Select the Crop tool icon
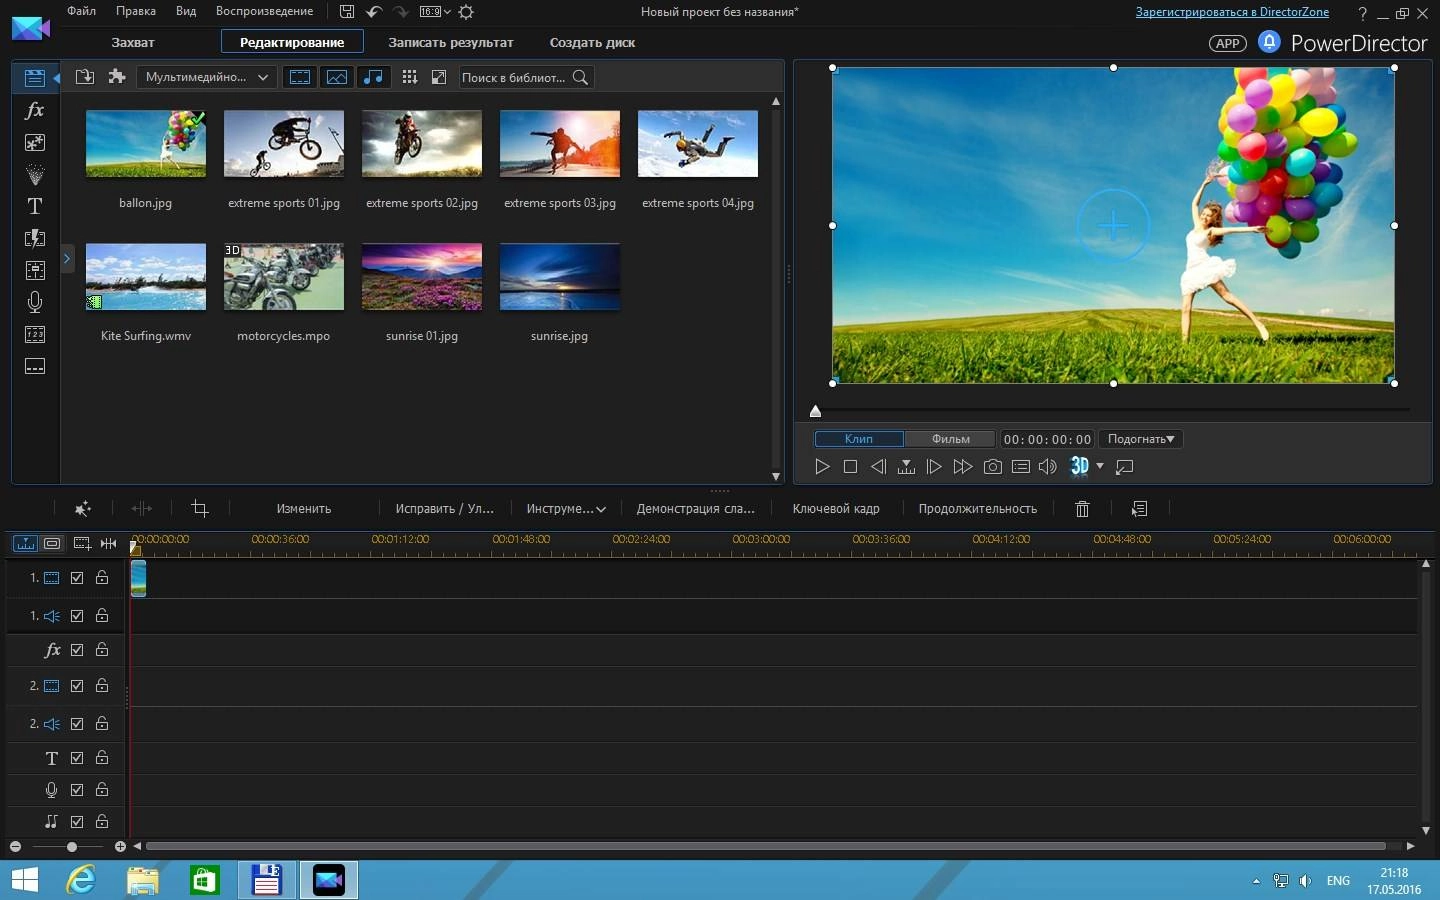The image size is (1440, 900). point(200,509)
